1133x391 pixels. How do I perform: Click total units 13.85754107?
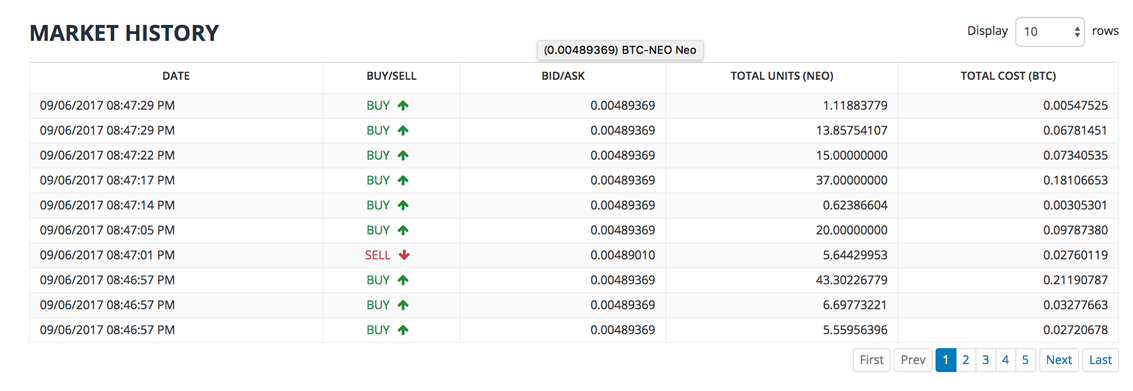pyautogui.click(x=852, y=131)
